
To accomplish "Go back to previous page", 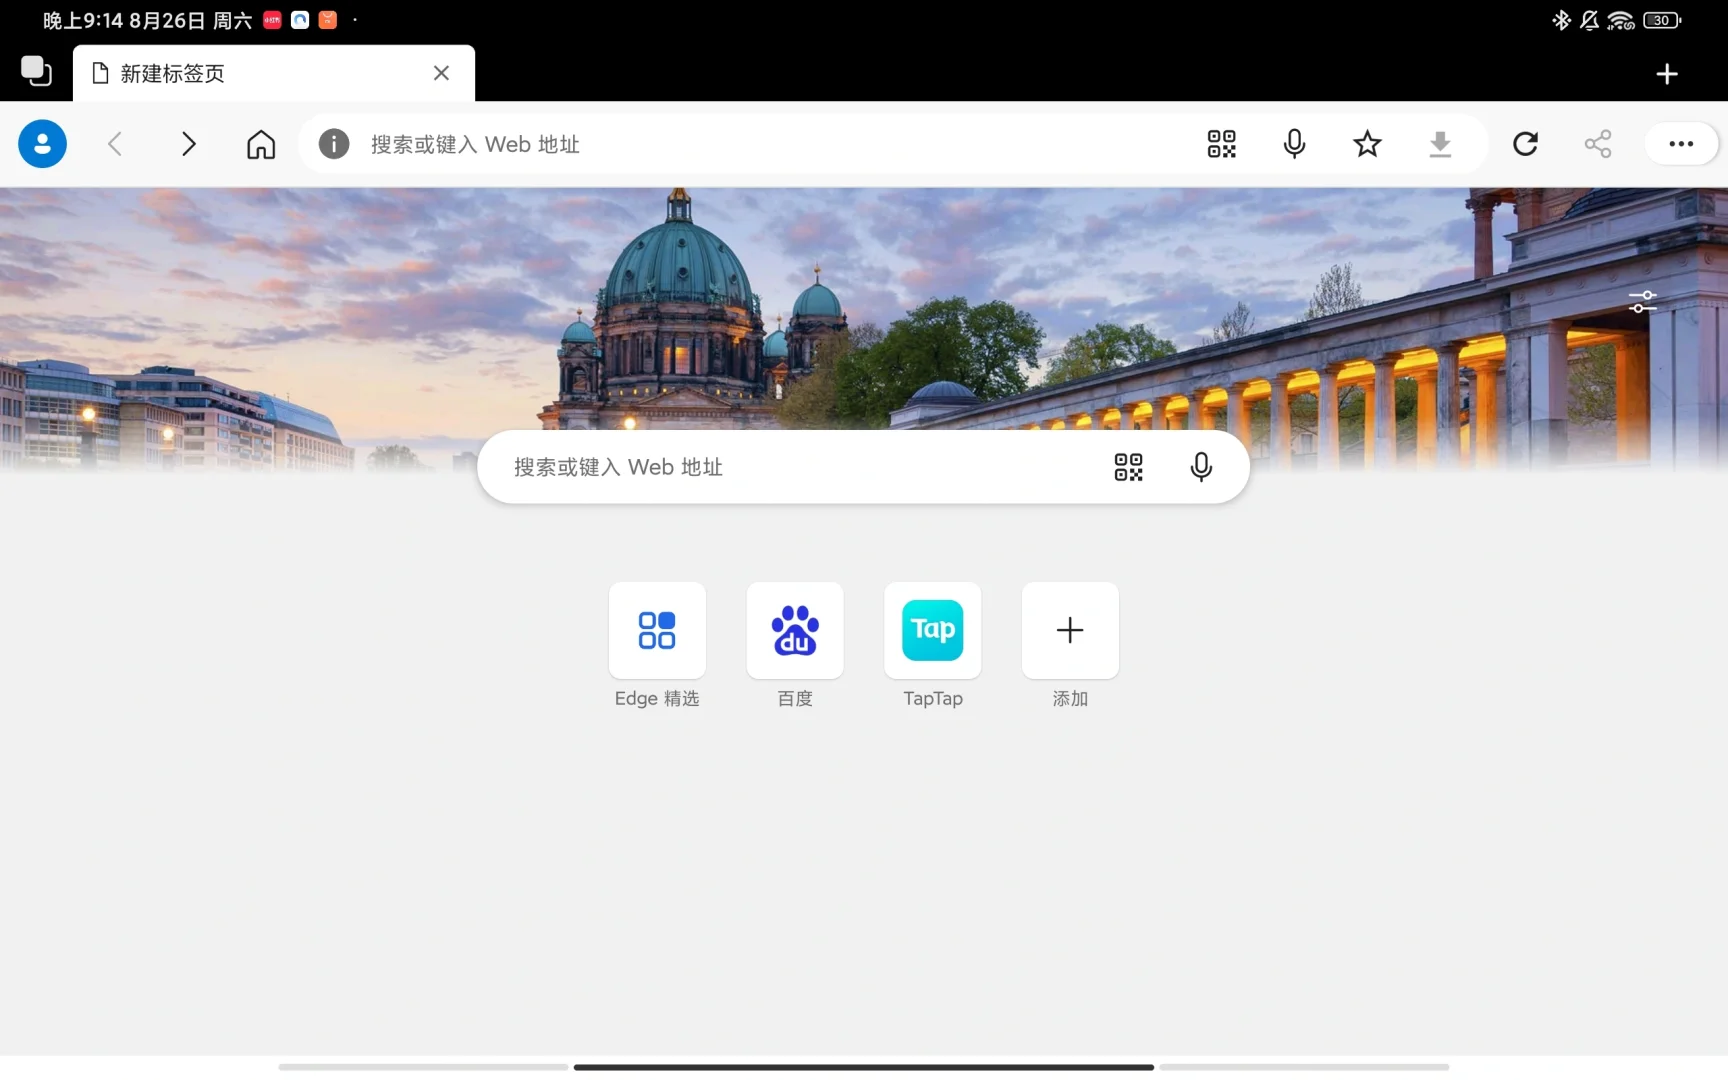I will point(115,144).
